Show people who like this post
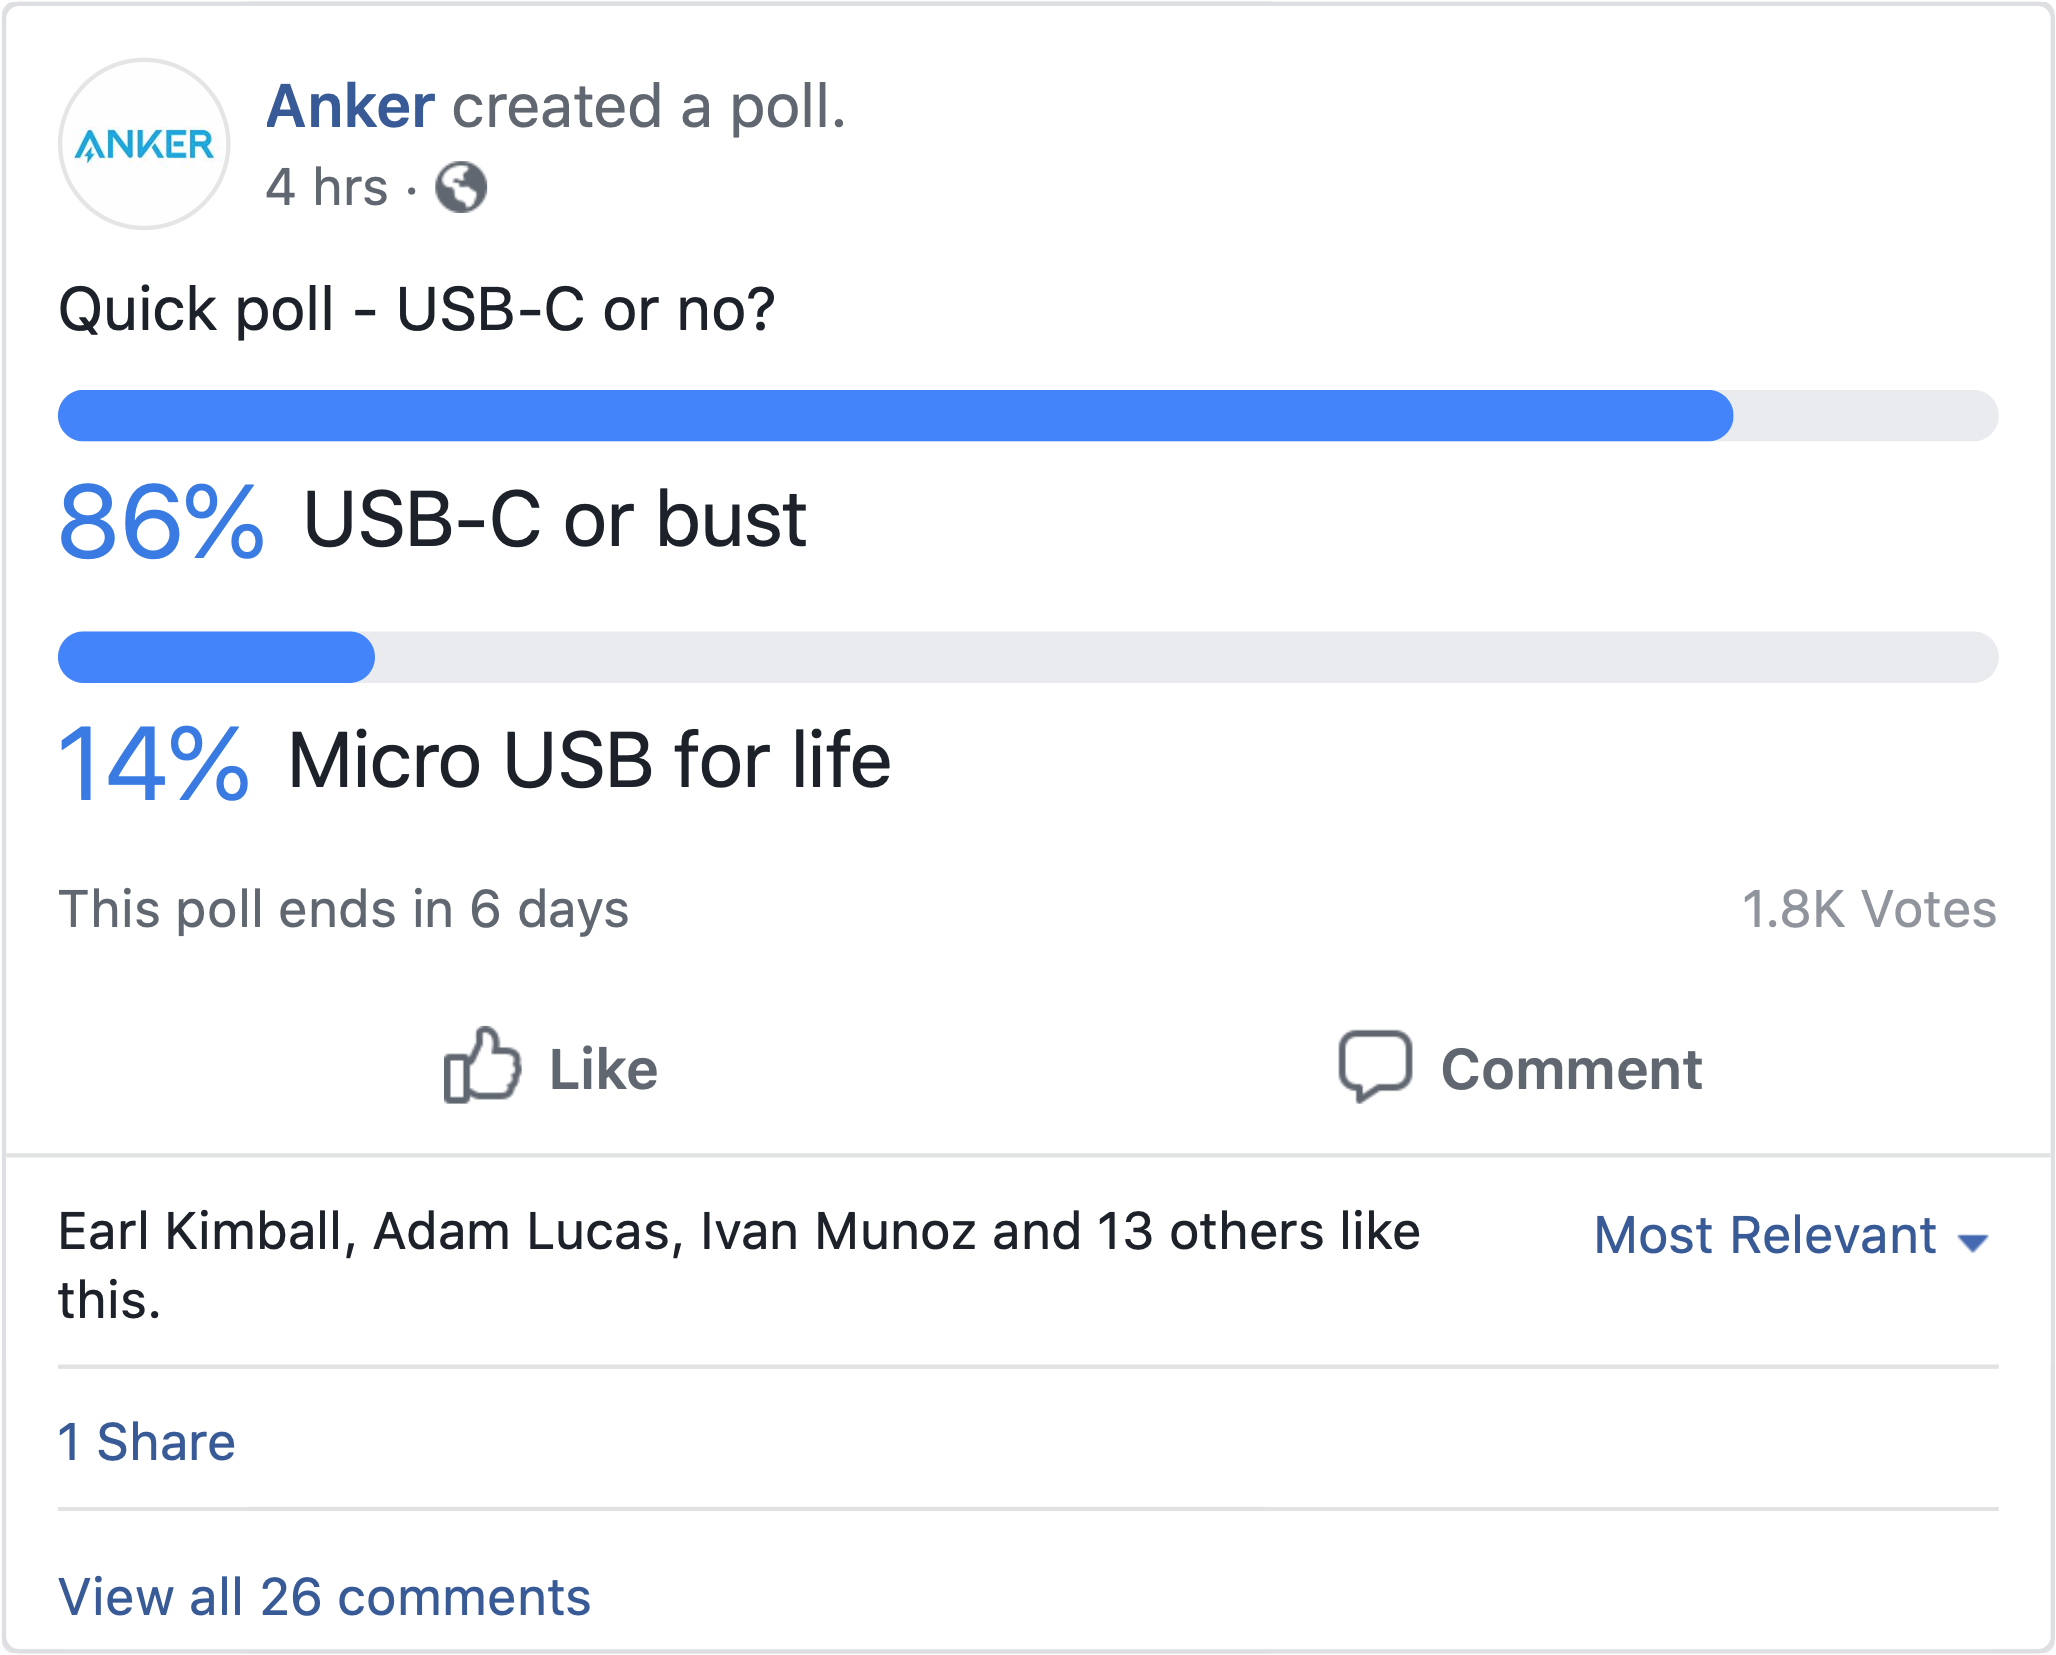The height and width of the screenshot is (1655, 2056). (739, 1265)
